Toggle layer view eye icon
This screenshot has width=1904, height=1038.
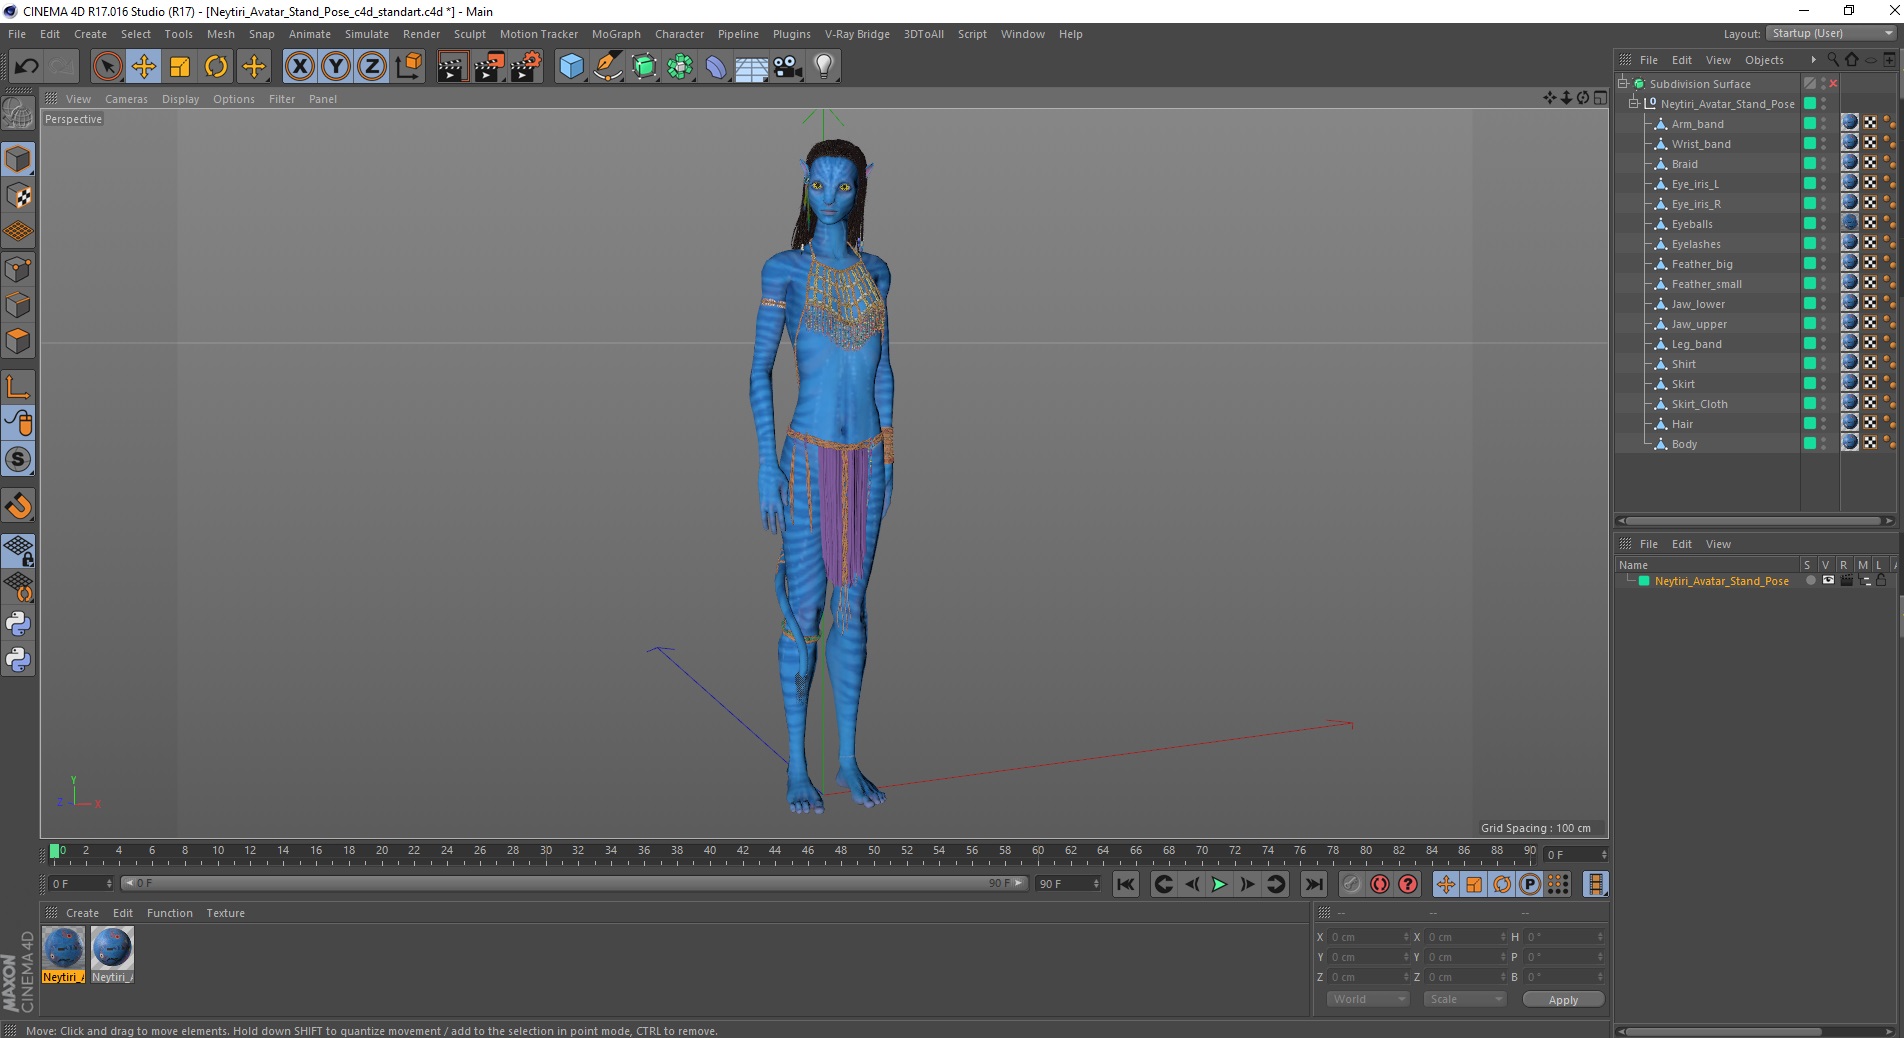tap(1828, 581)
